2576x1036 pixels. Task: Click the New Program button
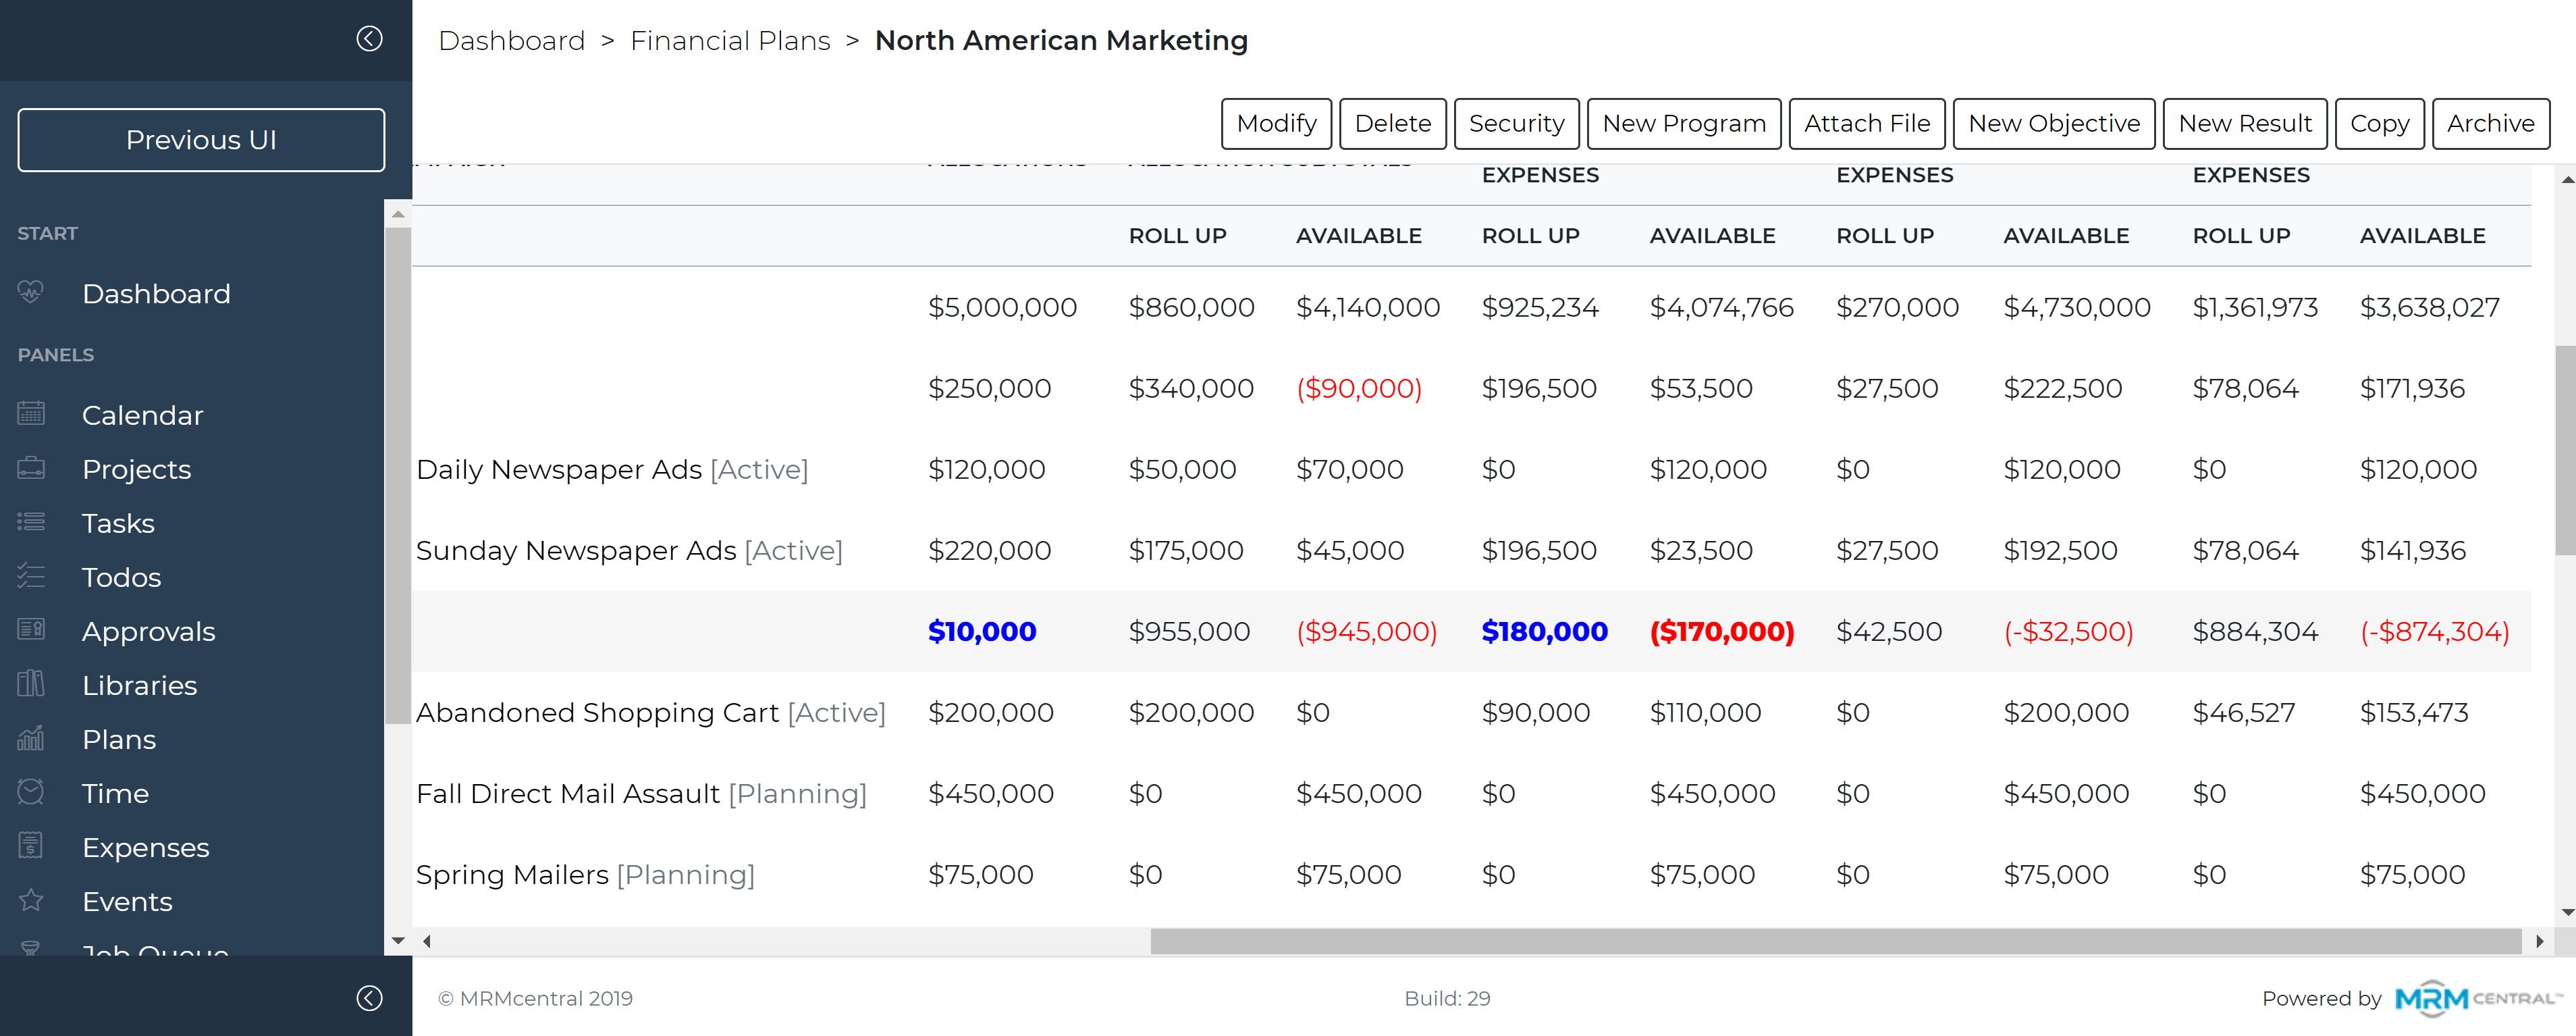(1683, 124)
